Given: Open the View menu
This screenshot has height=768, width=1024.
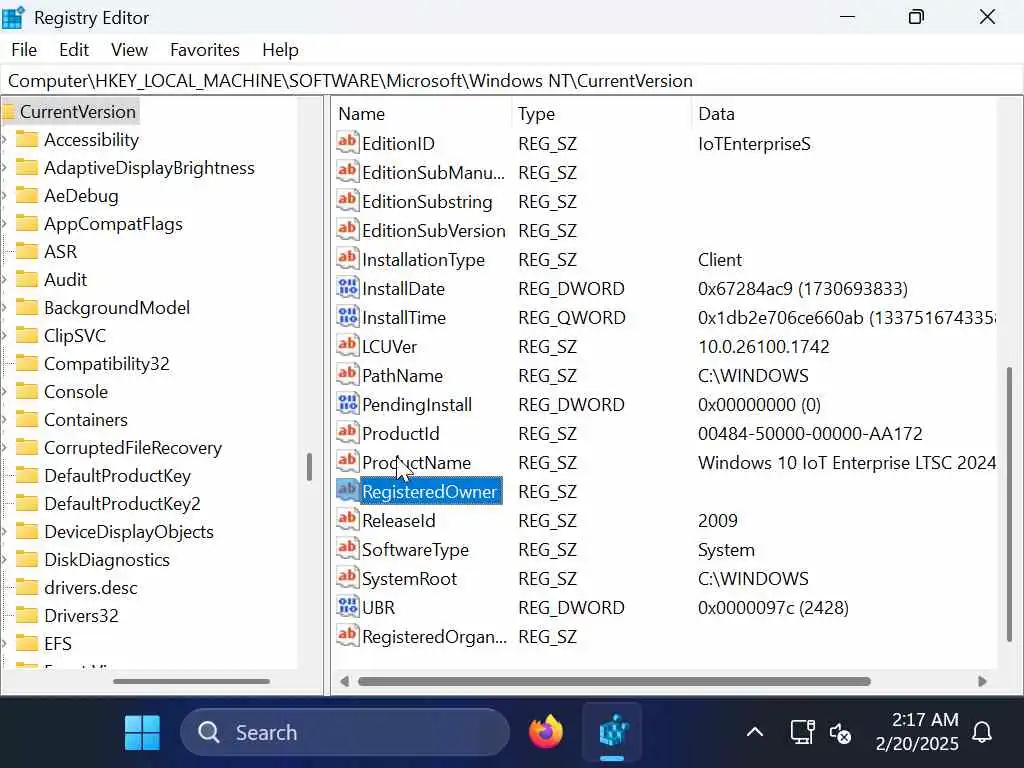Looking at the screenshot, I should (x=129, y=50).
